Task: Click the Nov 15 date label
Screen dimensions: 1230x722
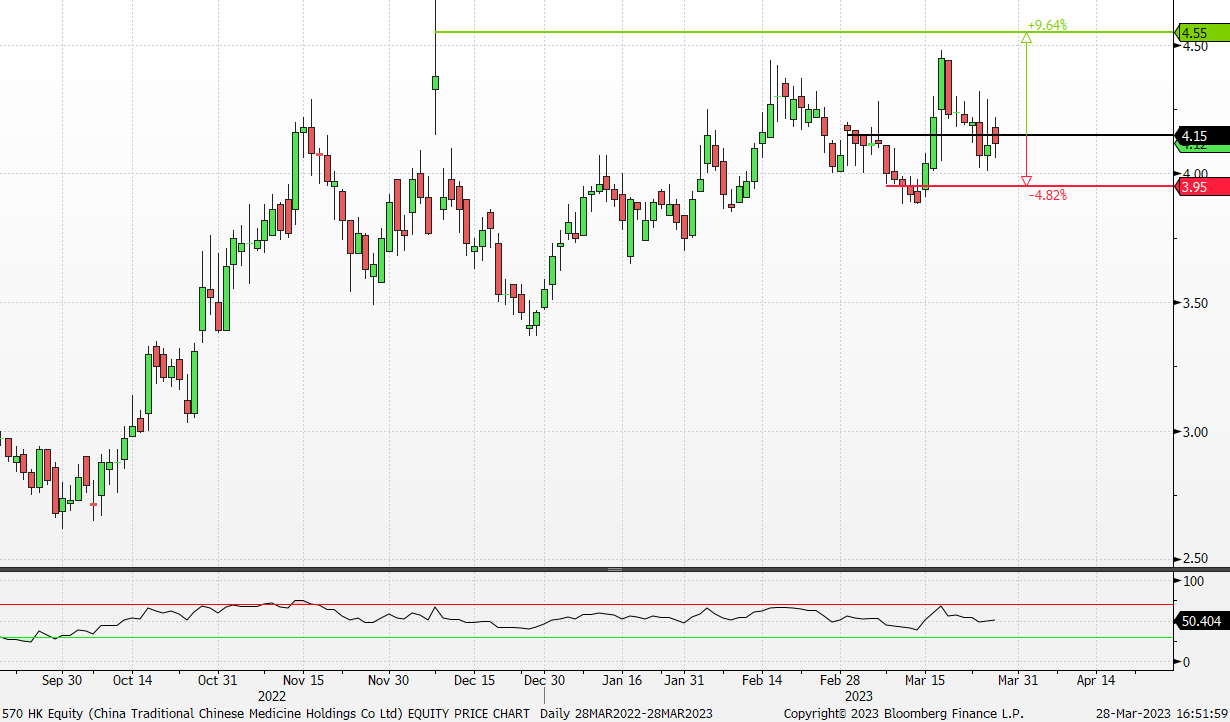Action: tap(302, 681)
